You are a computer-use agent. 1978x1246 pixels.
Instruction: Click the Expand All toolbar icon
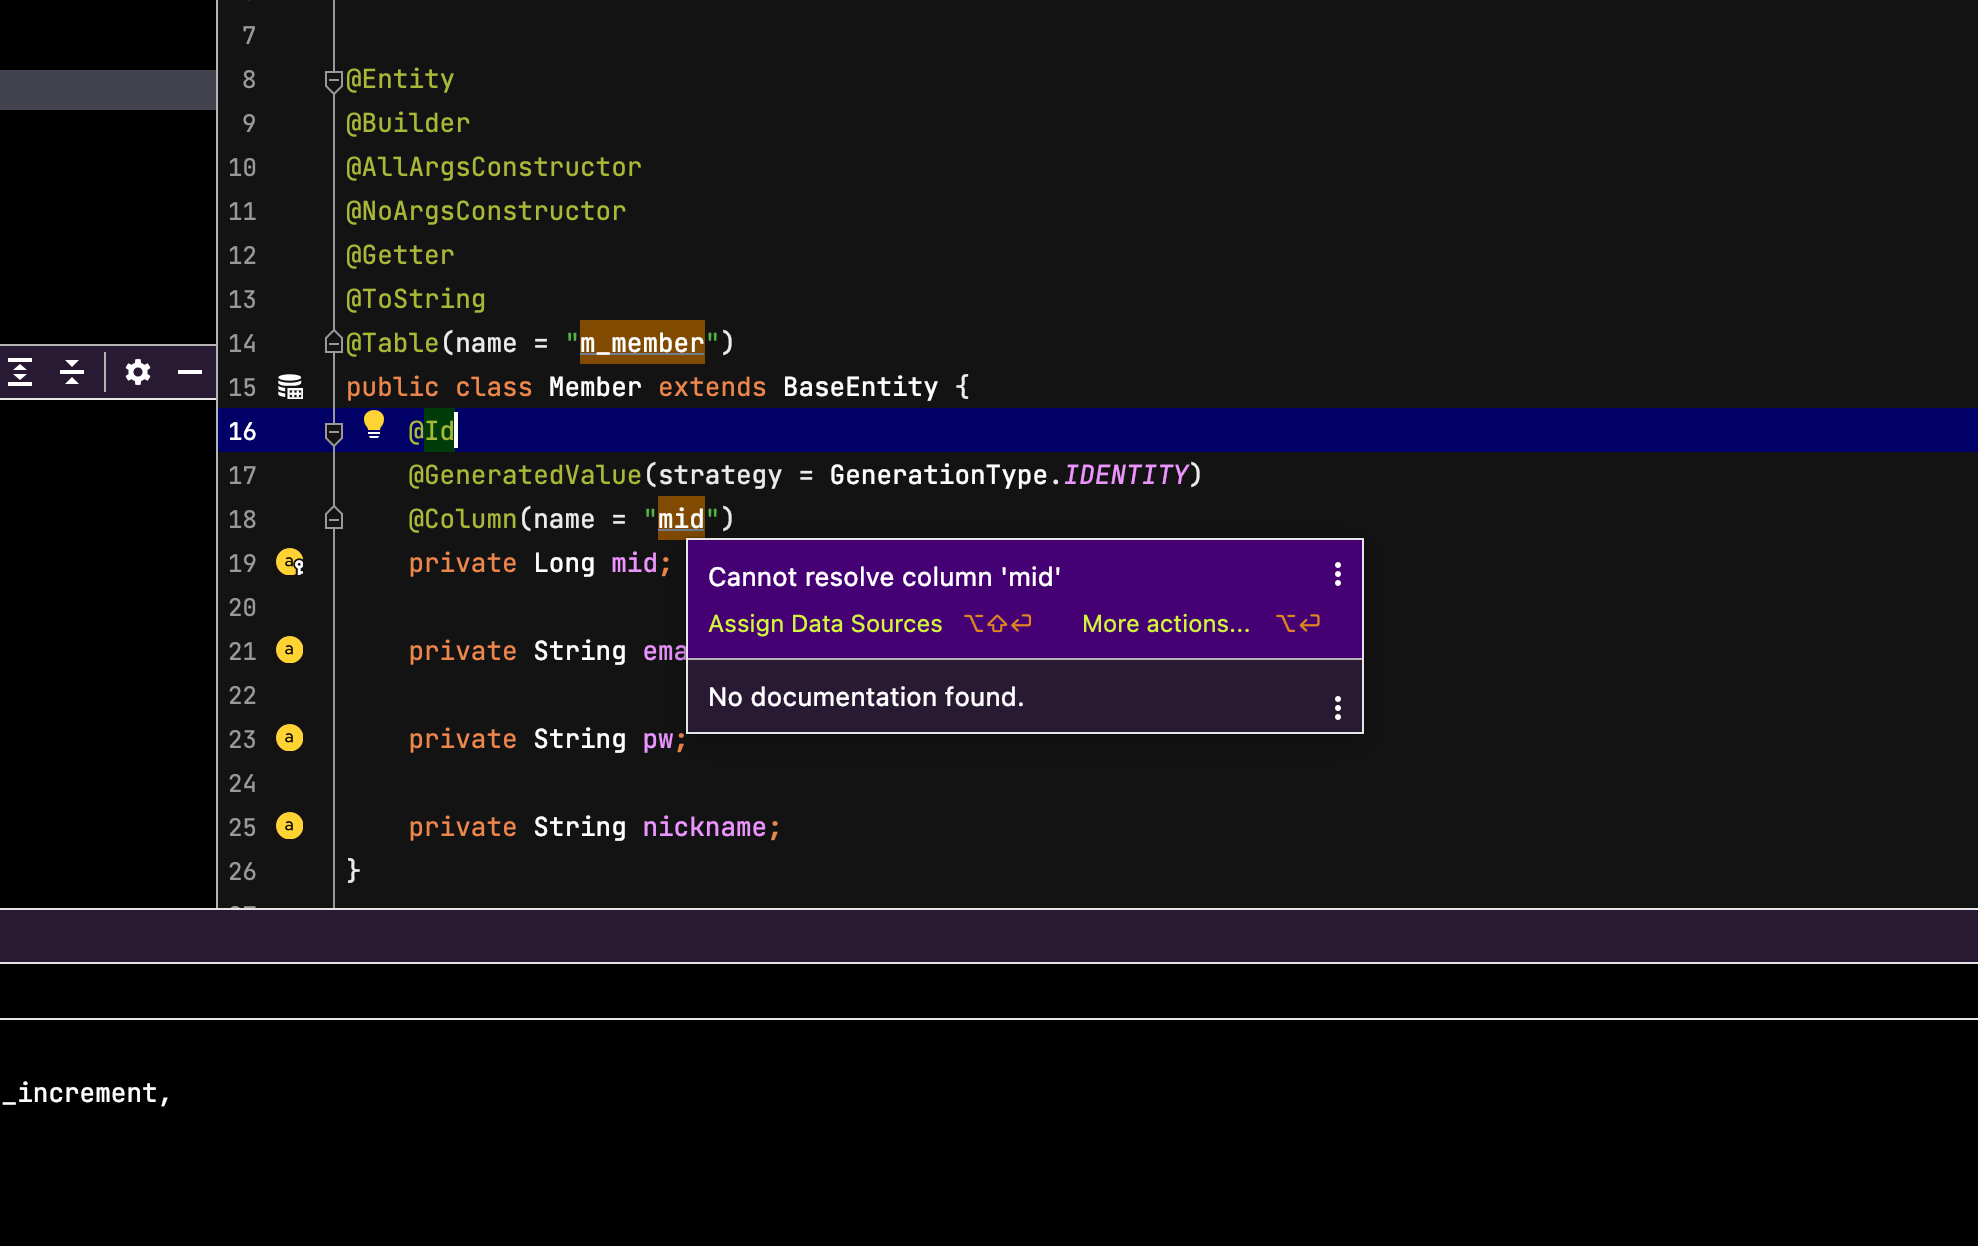click(20, 372)
